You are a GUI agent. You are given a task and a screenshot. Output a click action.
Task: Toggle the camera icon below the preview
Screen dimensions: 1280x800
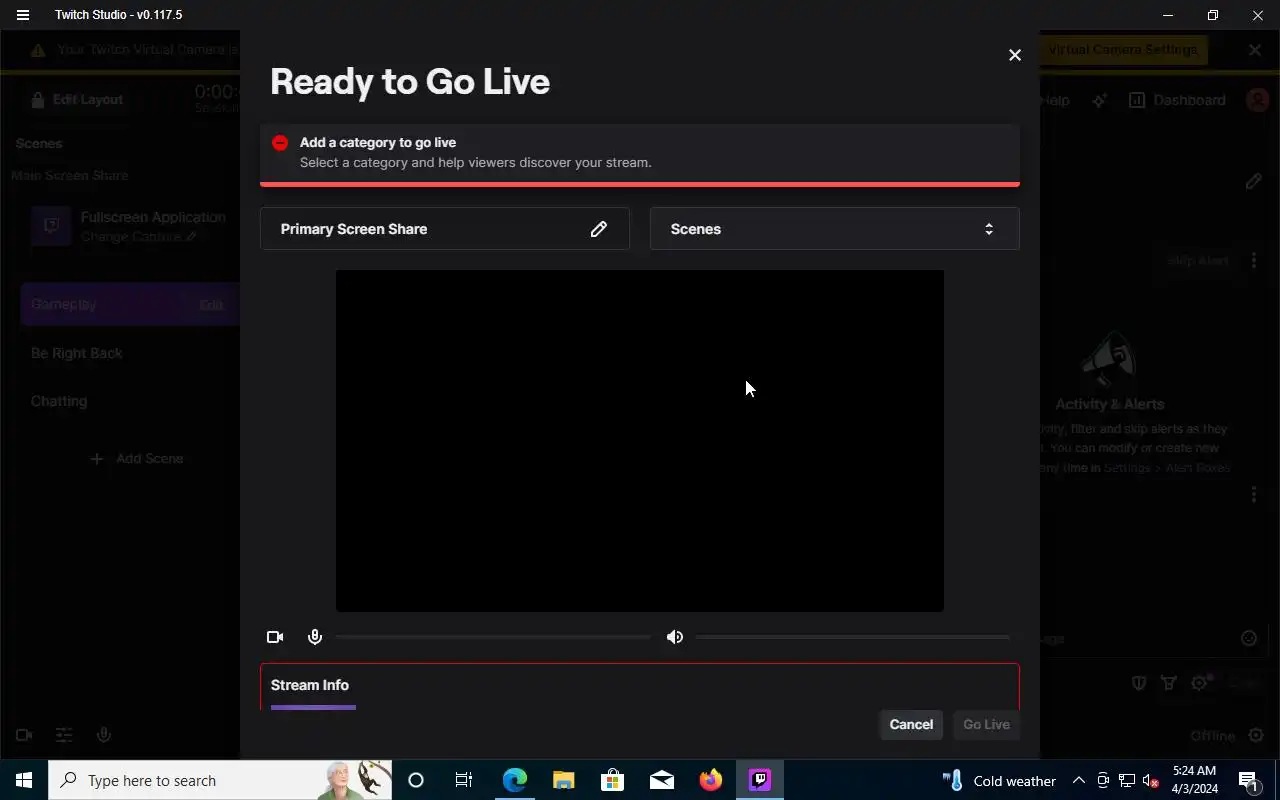coord(275,637)
